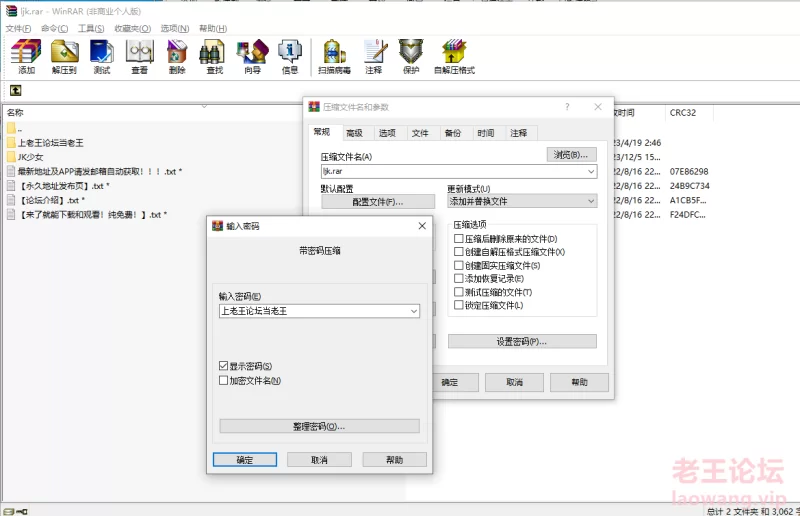800x516 pixels.
Task: Click 取消 in the archive parameters dialog
Action: (514, 382)
